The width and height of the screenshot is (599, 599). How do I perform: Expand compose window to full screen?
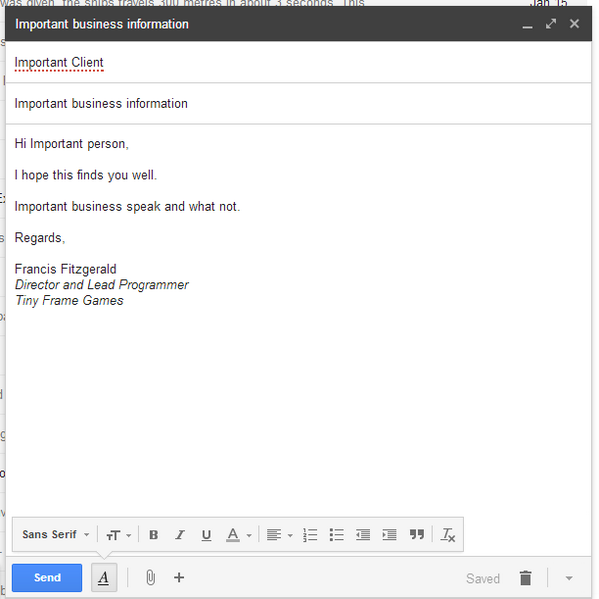(551, 24)
